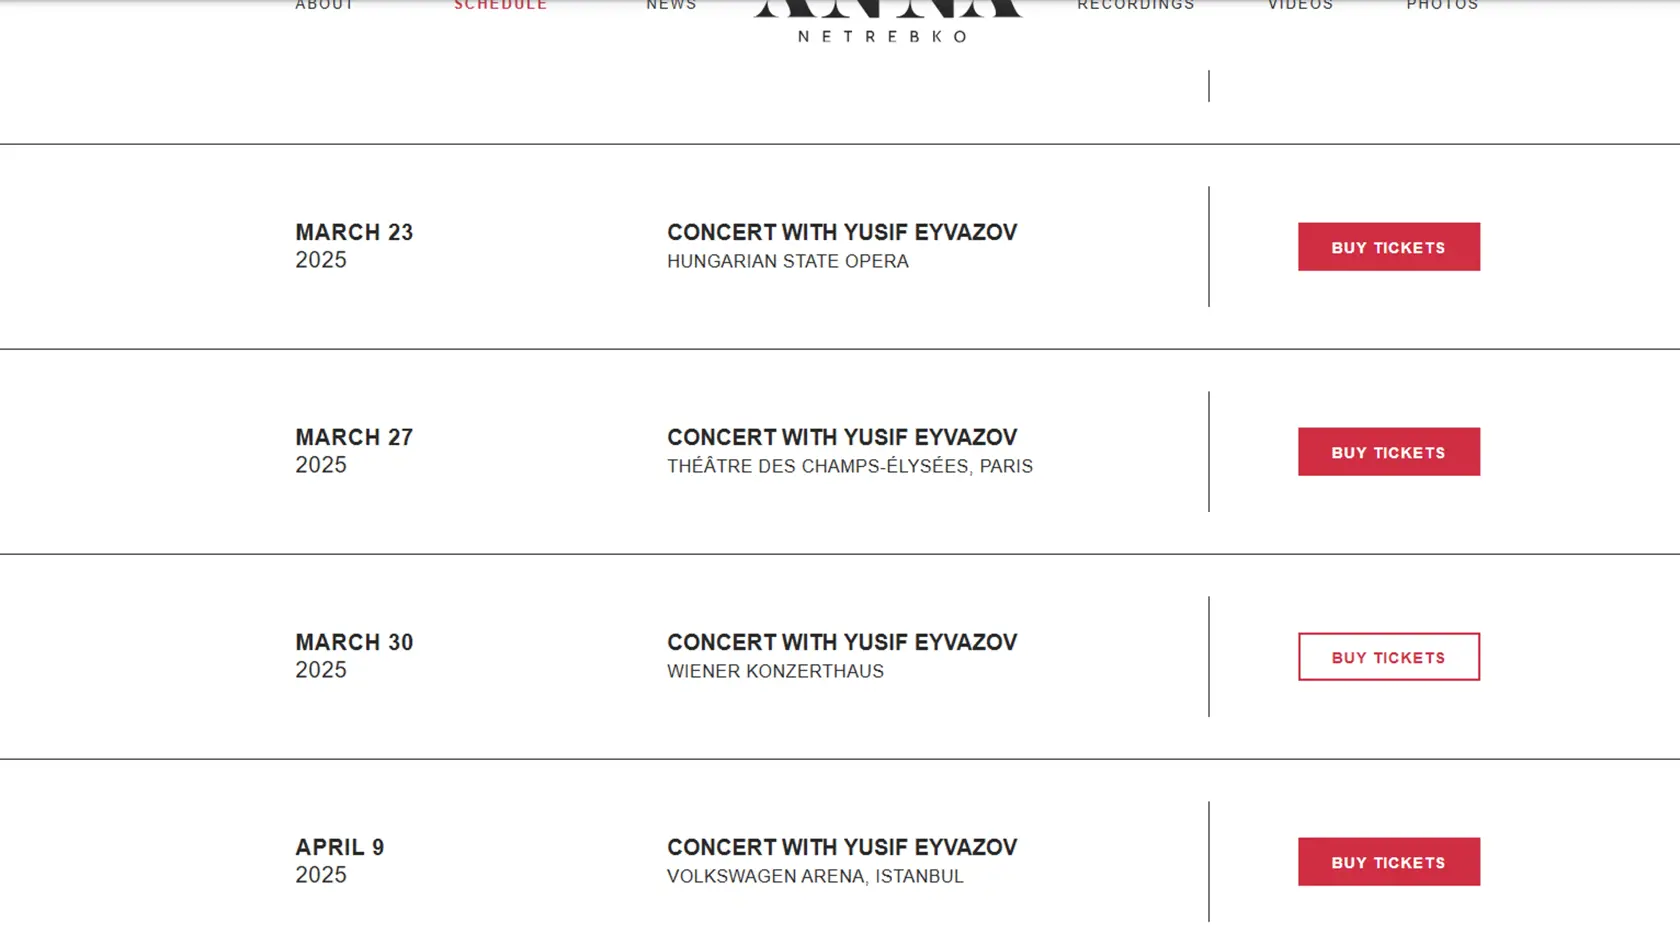Buy tickets for Wiener Konzerthaus concert

(x=1389, y=657)
